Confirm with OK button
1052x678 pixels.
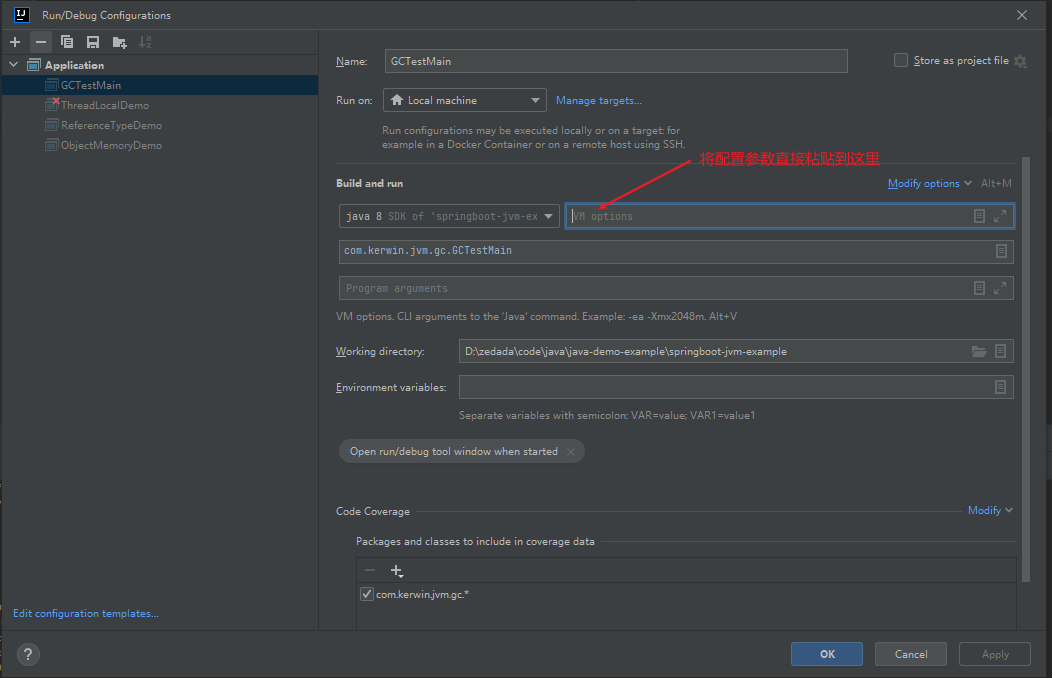[827, 654]
